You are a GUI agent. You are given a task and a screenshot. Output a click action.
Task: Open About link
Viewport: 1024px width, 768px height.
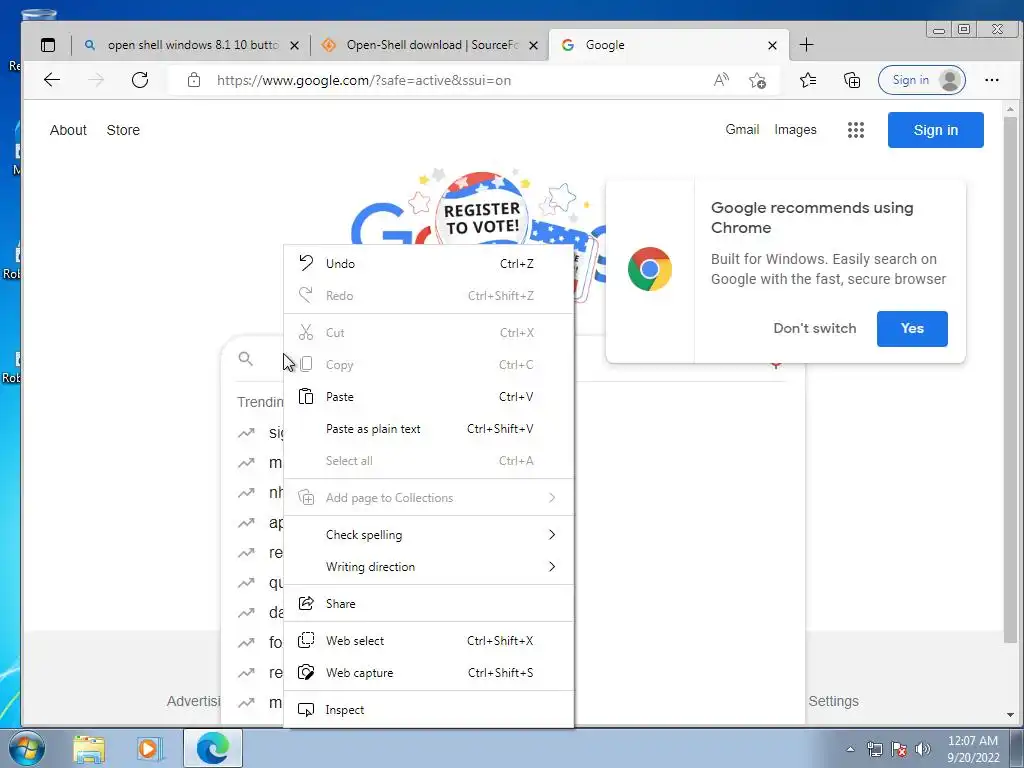68,130
